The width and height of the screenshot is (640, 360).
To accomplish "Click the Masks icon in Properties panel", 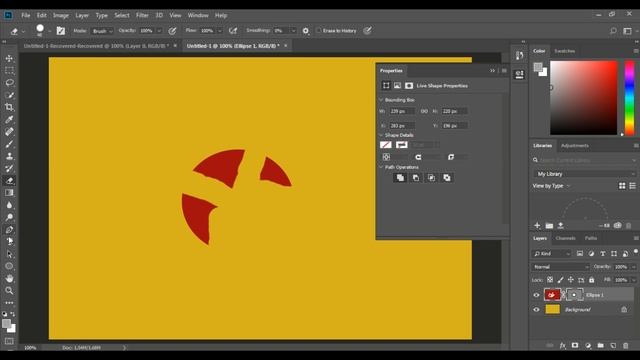I will tap(409, 86).
